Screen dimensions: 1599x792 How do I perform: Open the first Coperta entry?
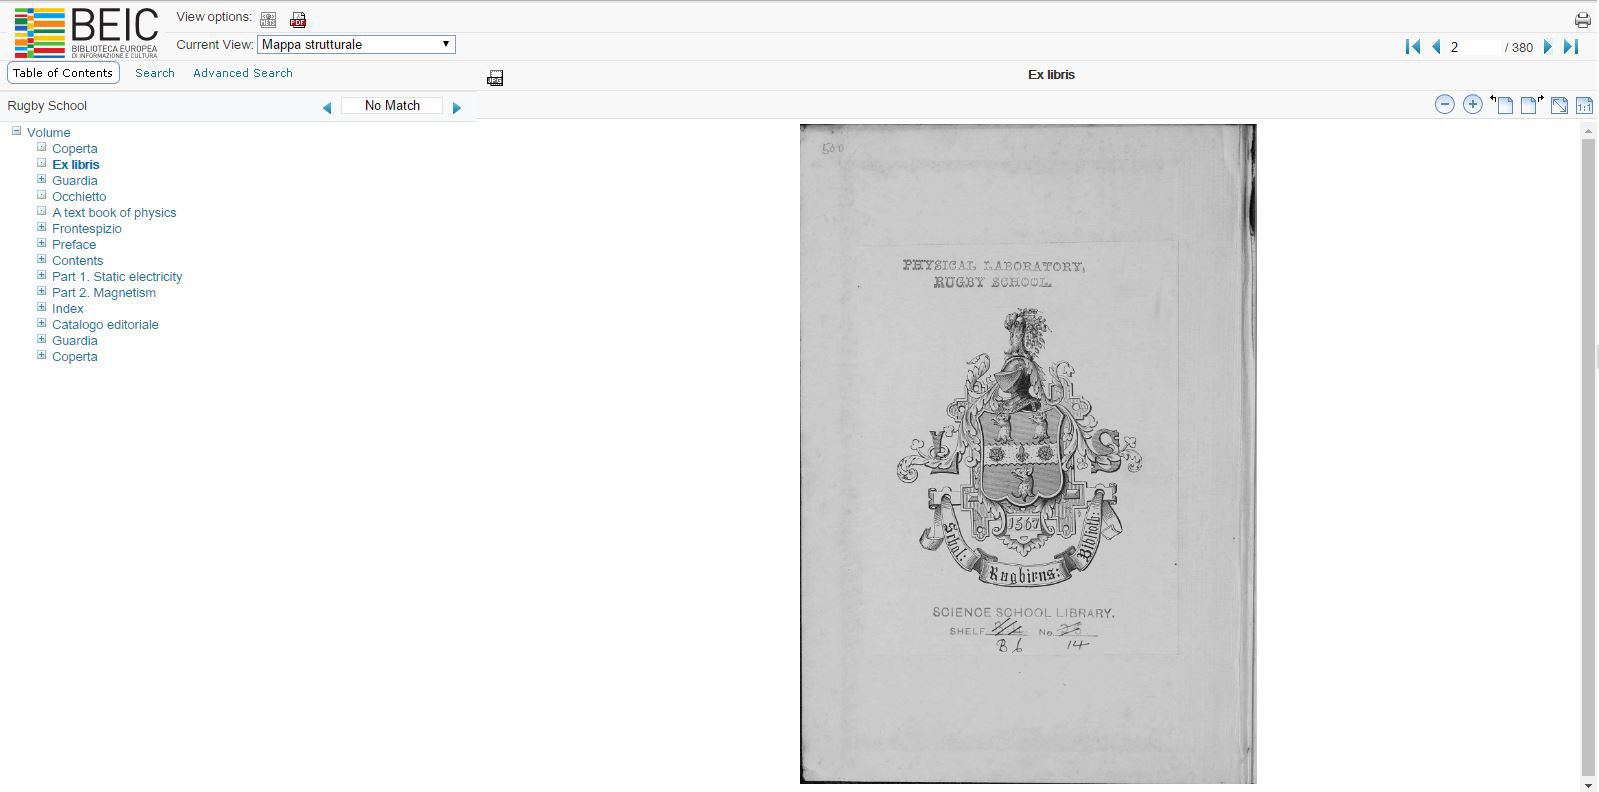coord(75,148)
